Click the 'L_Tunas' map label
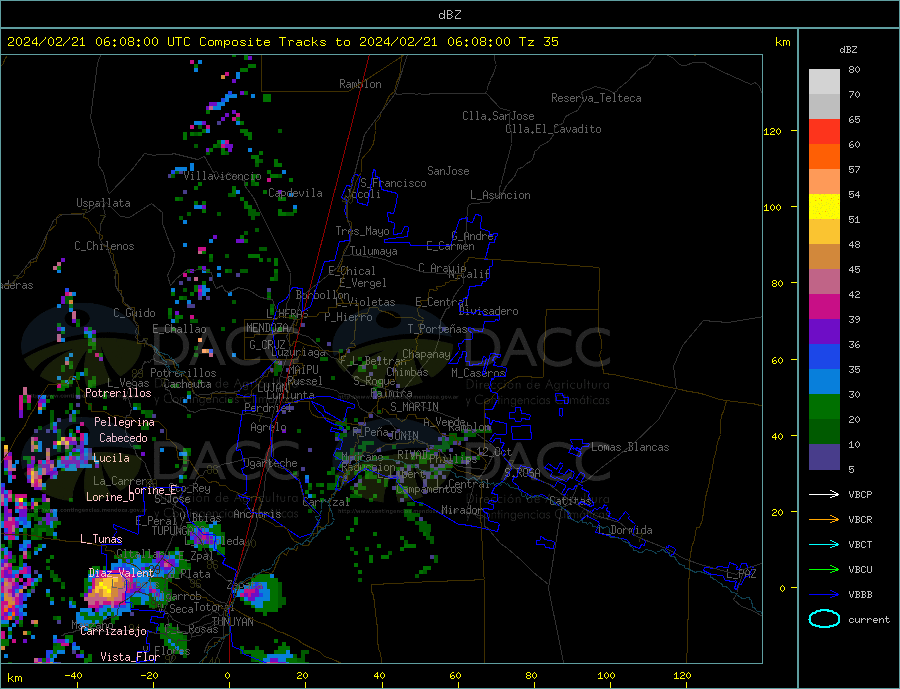Screen dimensions: 900x689 coord(101,539)
